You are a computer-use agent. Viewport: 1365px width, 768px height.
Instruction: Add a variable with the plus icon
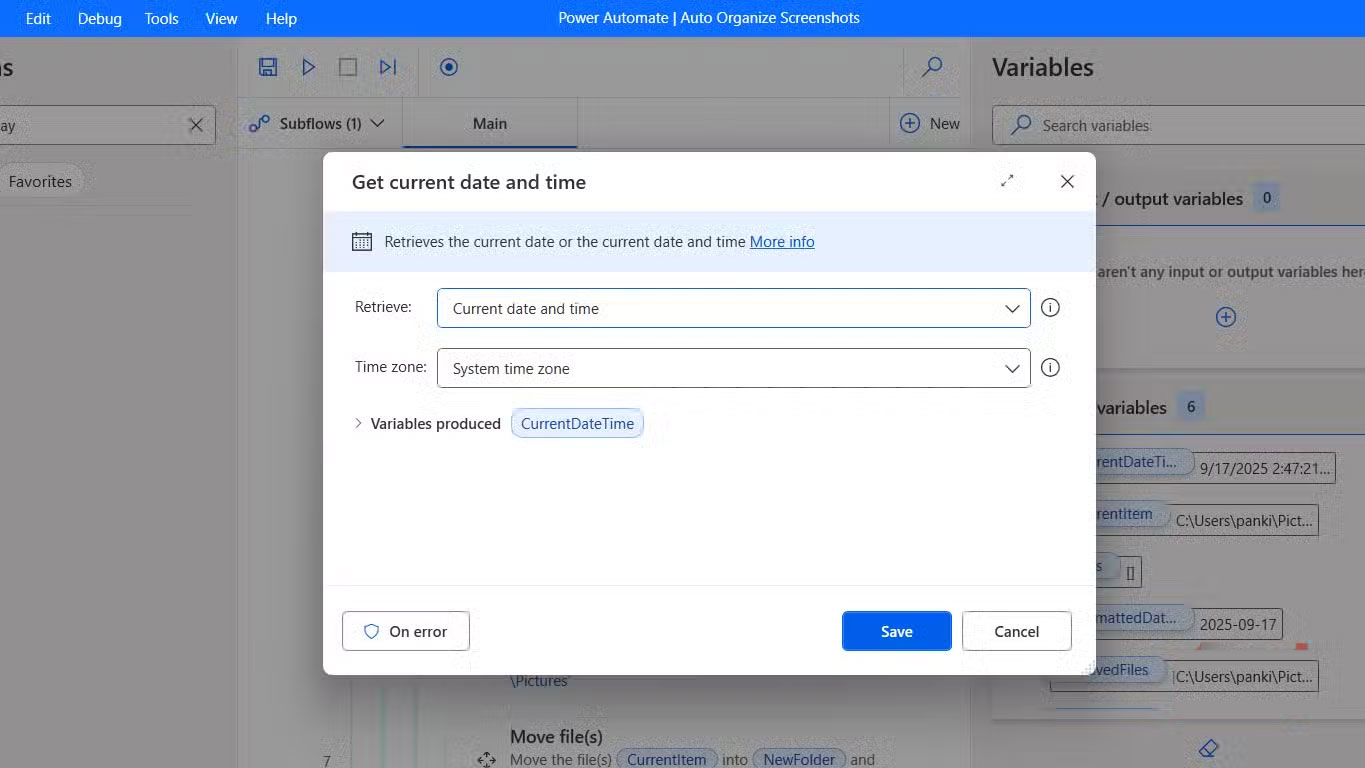(1225, 317)
